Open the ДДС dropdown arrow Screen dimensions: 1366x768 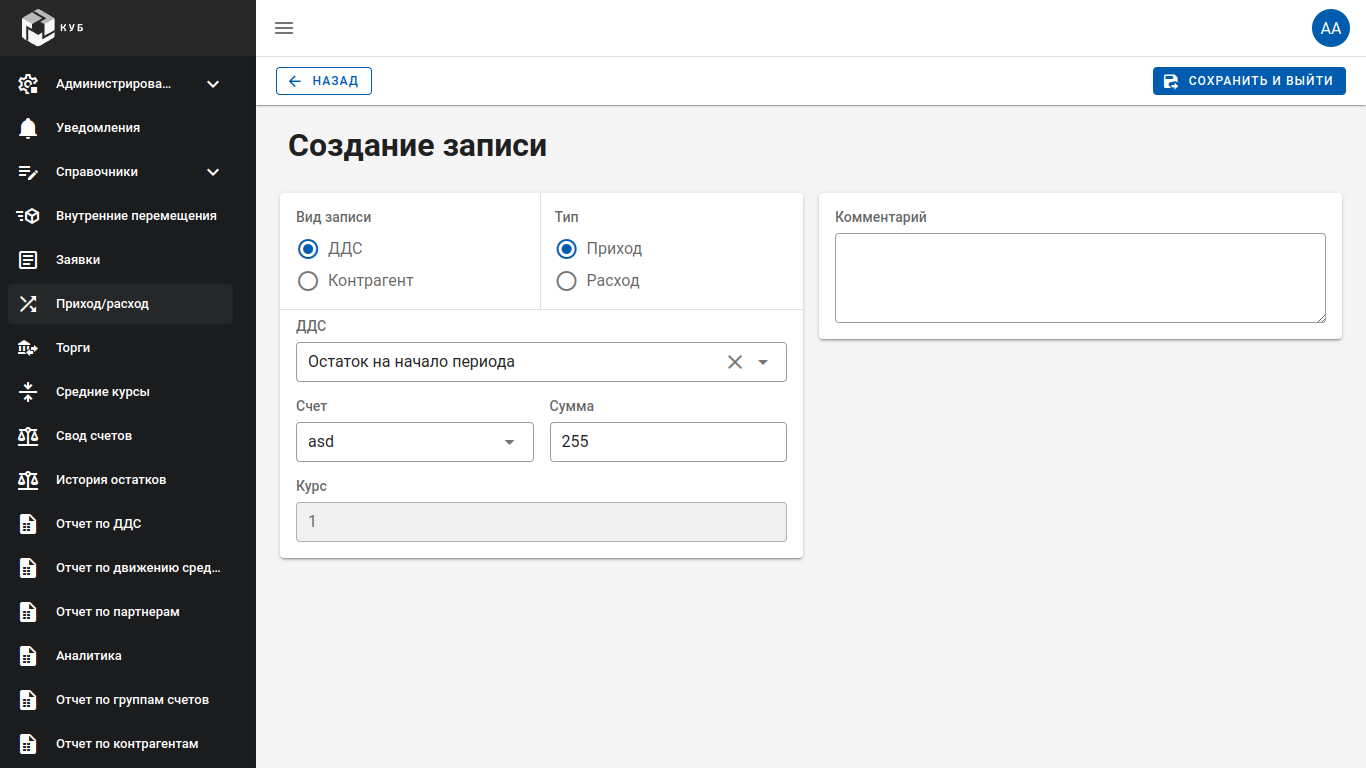[763, 362]
